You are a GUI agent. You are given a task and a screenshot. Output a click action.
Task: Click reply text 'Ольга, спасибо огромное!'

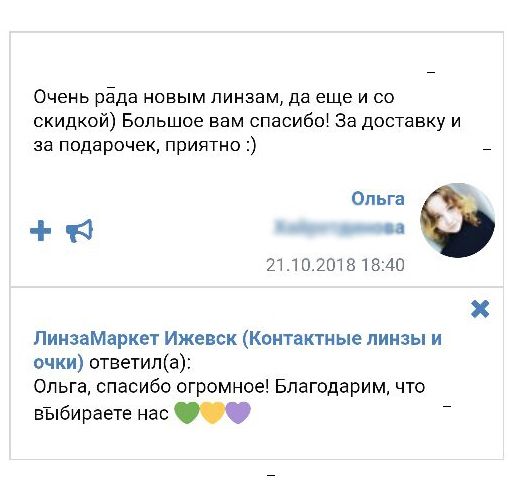[x=151, y=387]
